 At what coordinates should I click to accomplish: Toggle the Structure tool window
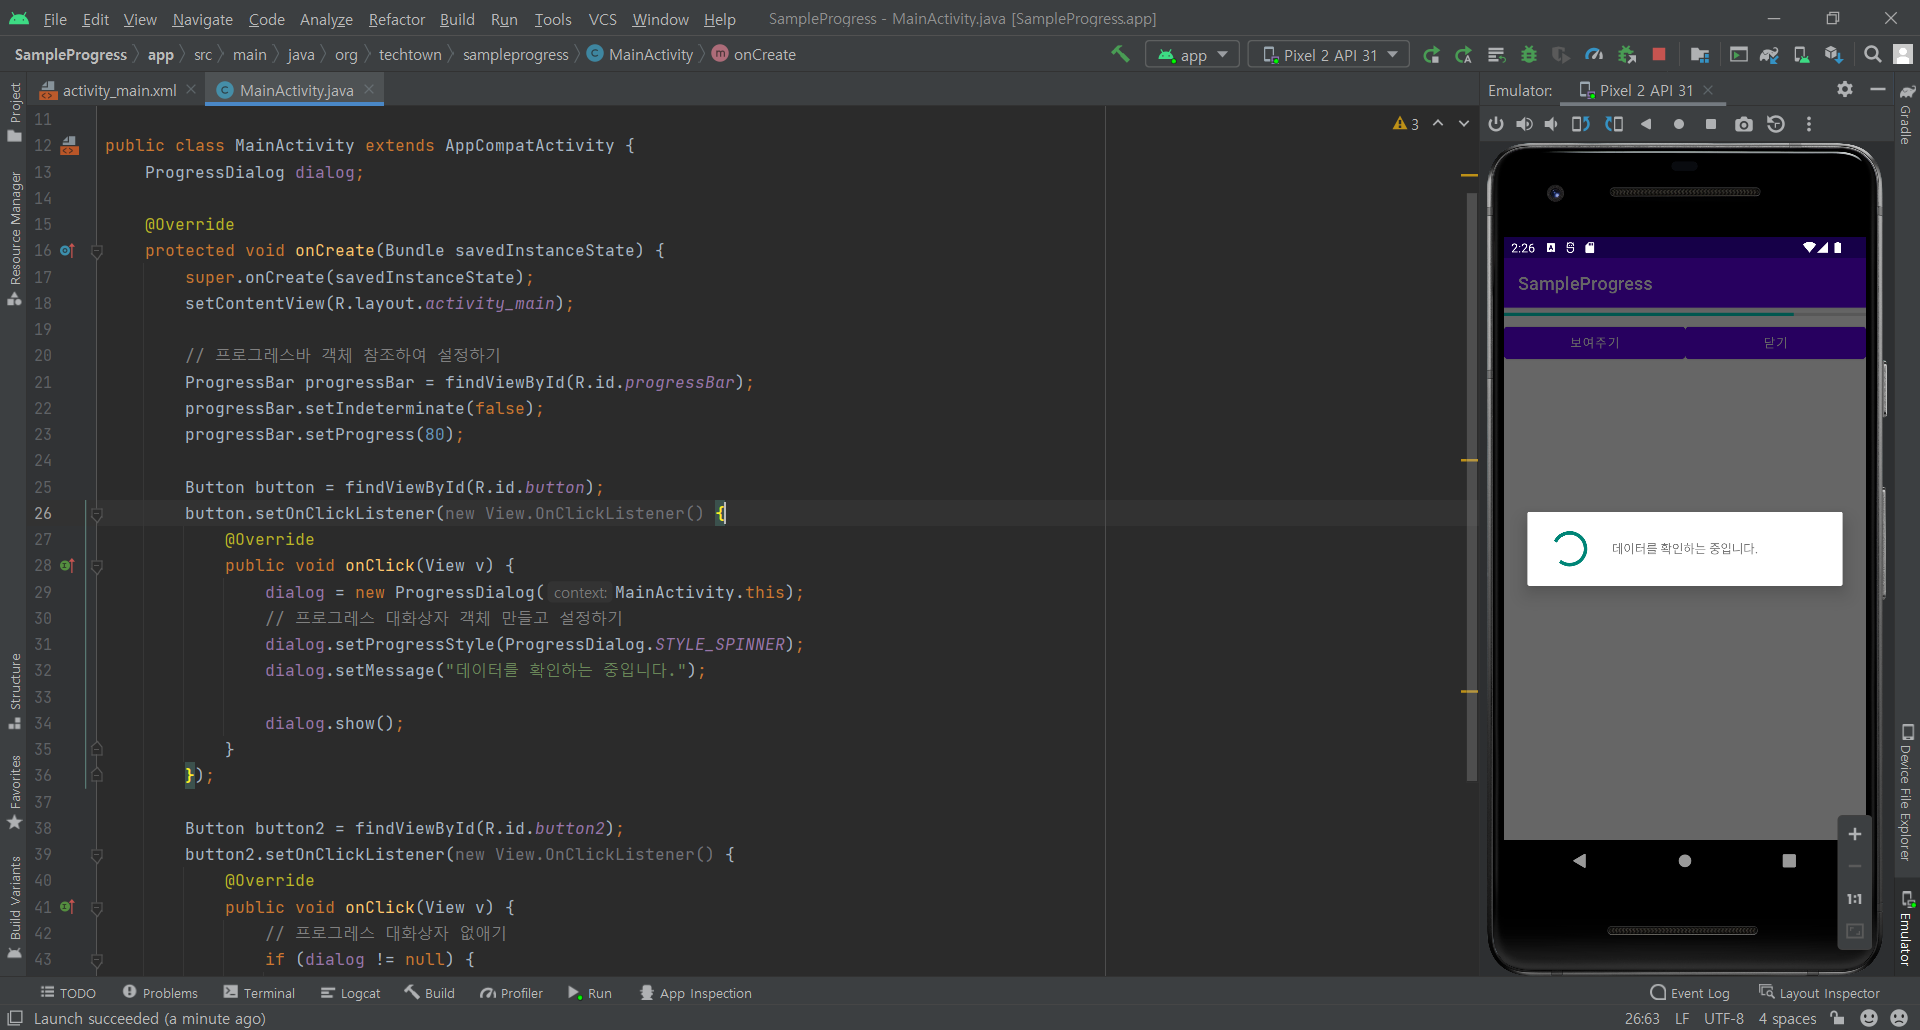pos(14,691)
